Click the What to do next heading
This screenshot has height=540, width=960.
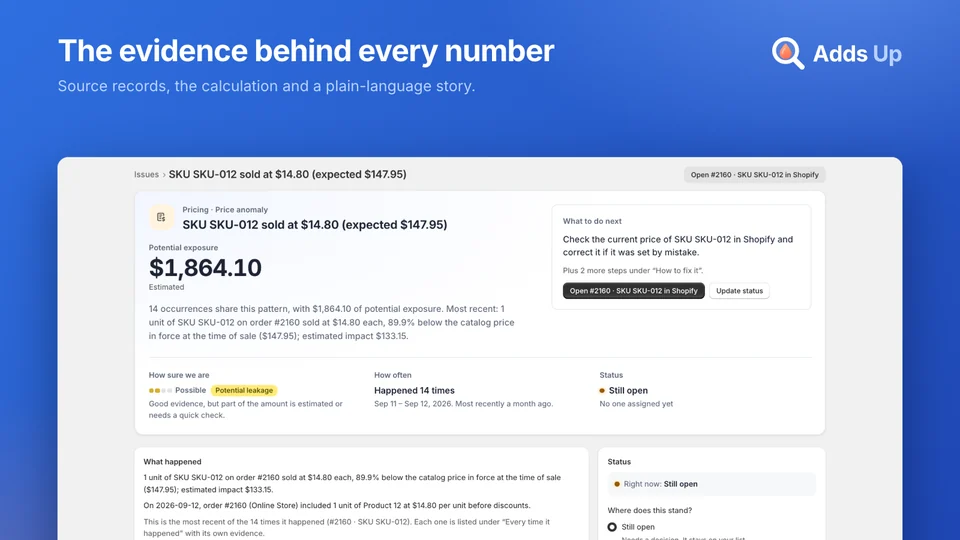pyautogui.click(x=592, y=221)
